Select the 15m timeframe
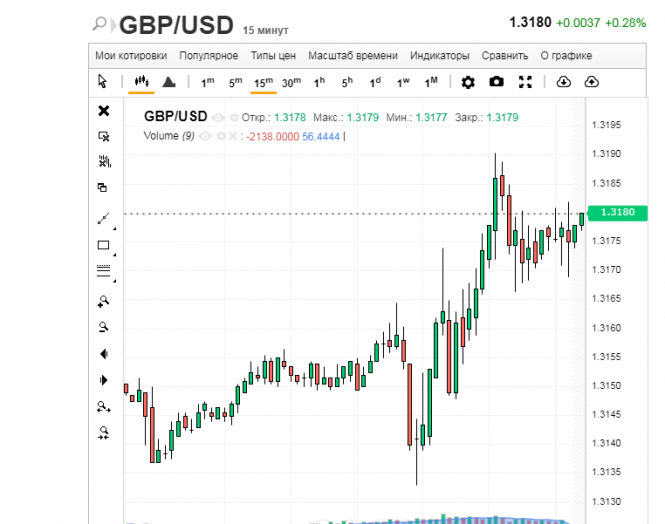 (263, 82)
